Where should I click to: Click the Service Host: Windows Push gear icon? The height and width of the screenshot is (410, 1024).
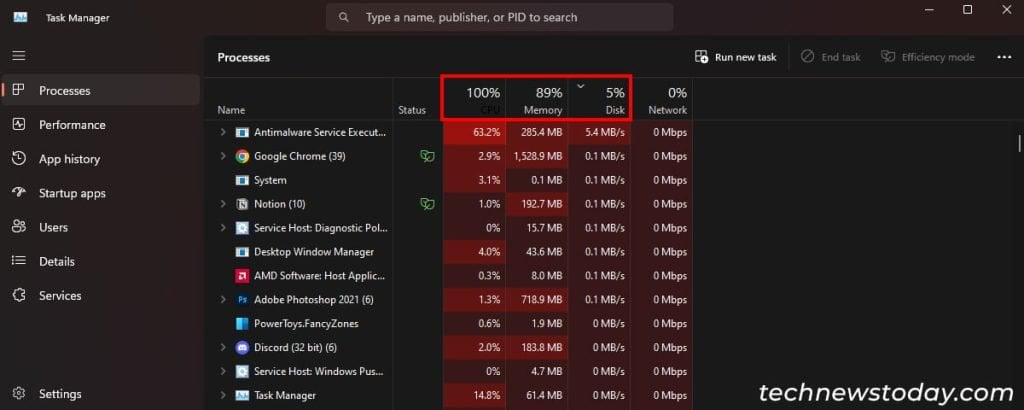[x=242, y=371]
